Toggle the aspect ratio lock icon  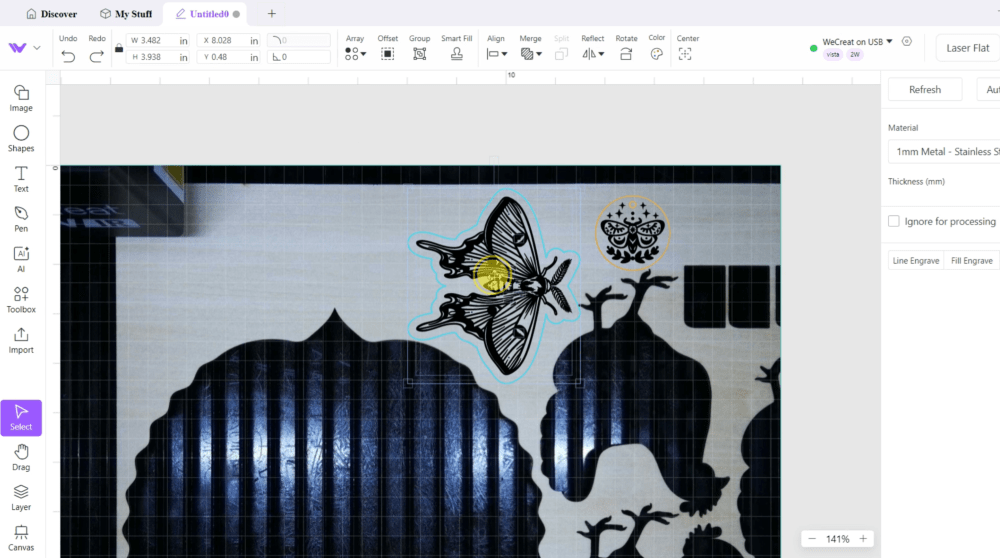coord(119,48)
